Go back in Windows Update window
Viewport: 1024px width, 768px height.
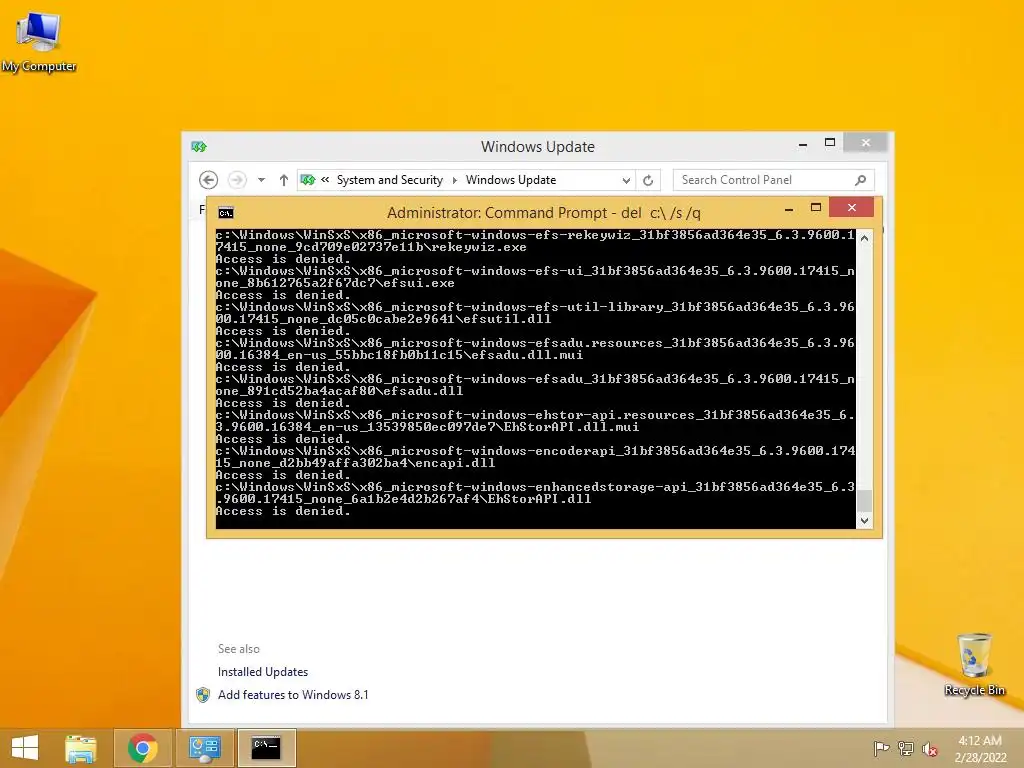pyautogui.click(x=208, y=180)
